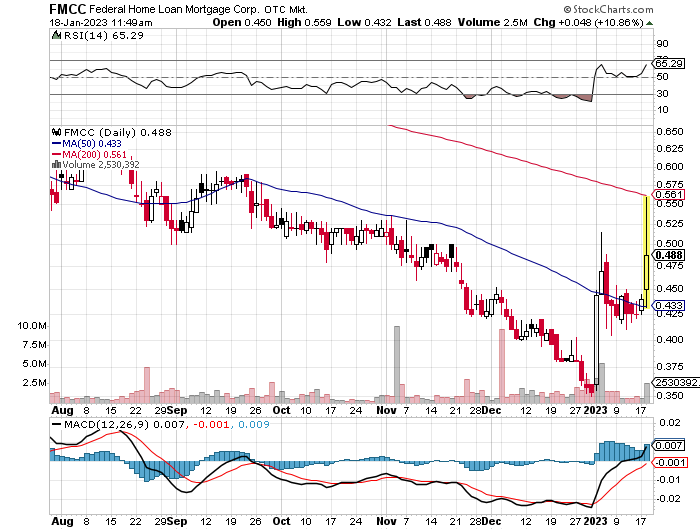Click the 0.007 MACD axis tag
Screen dimensions: 700x530
[x=669, y=445]
